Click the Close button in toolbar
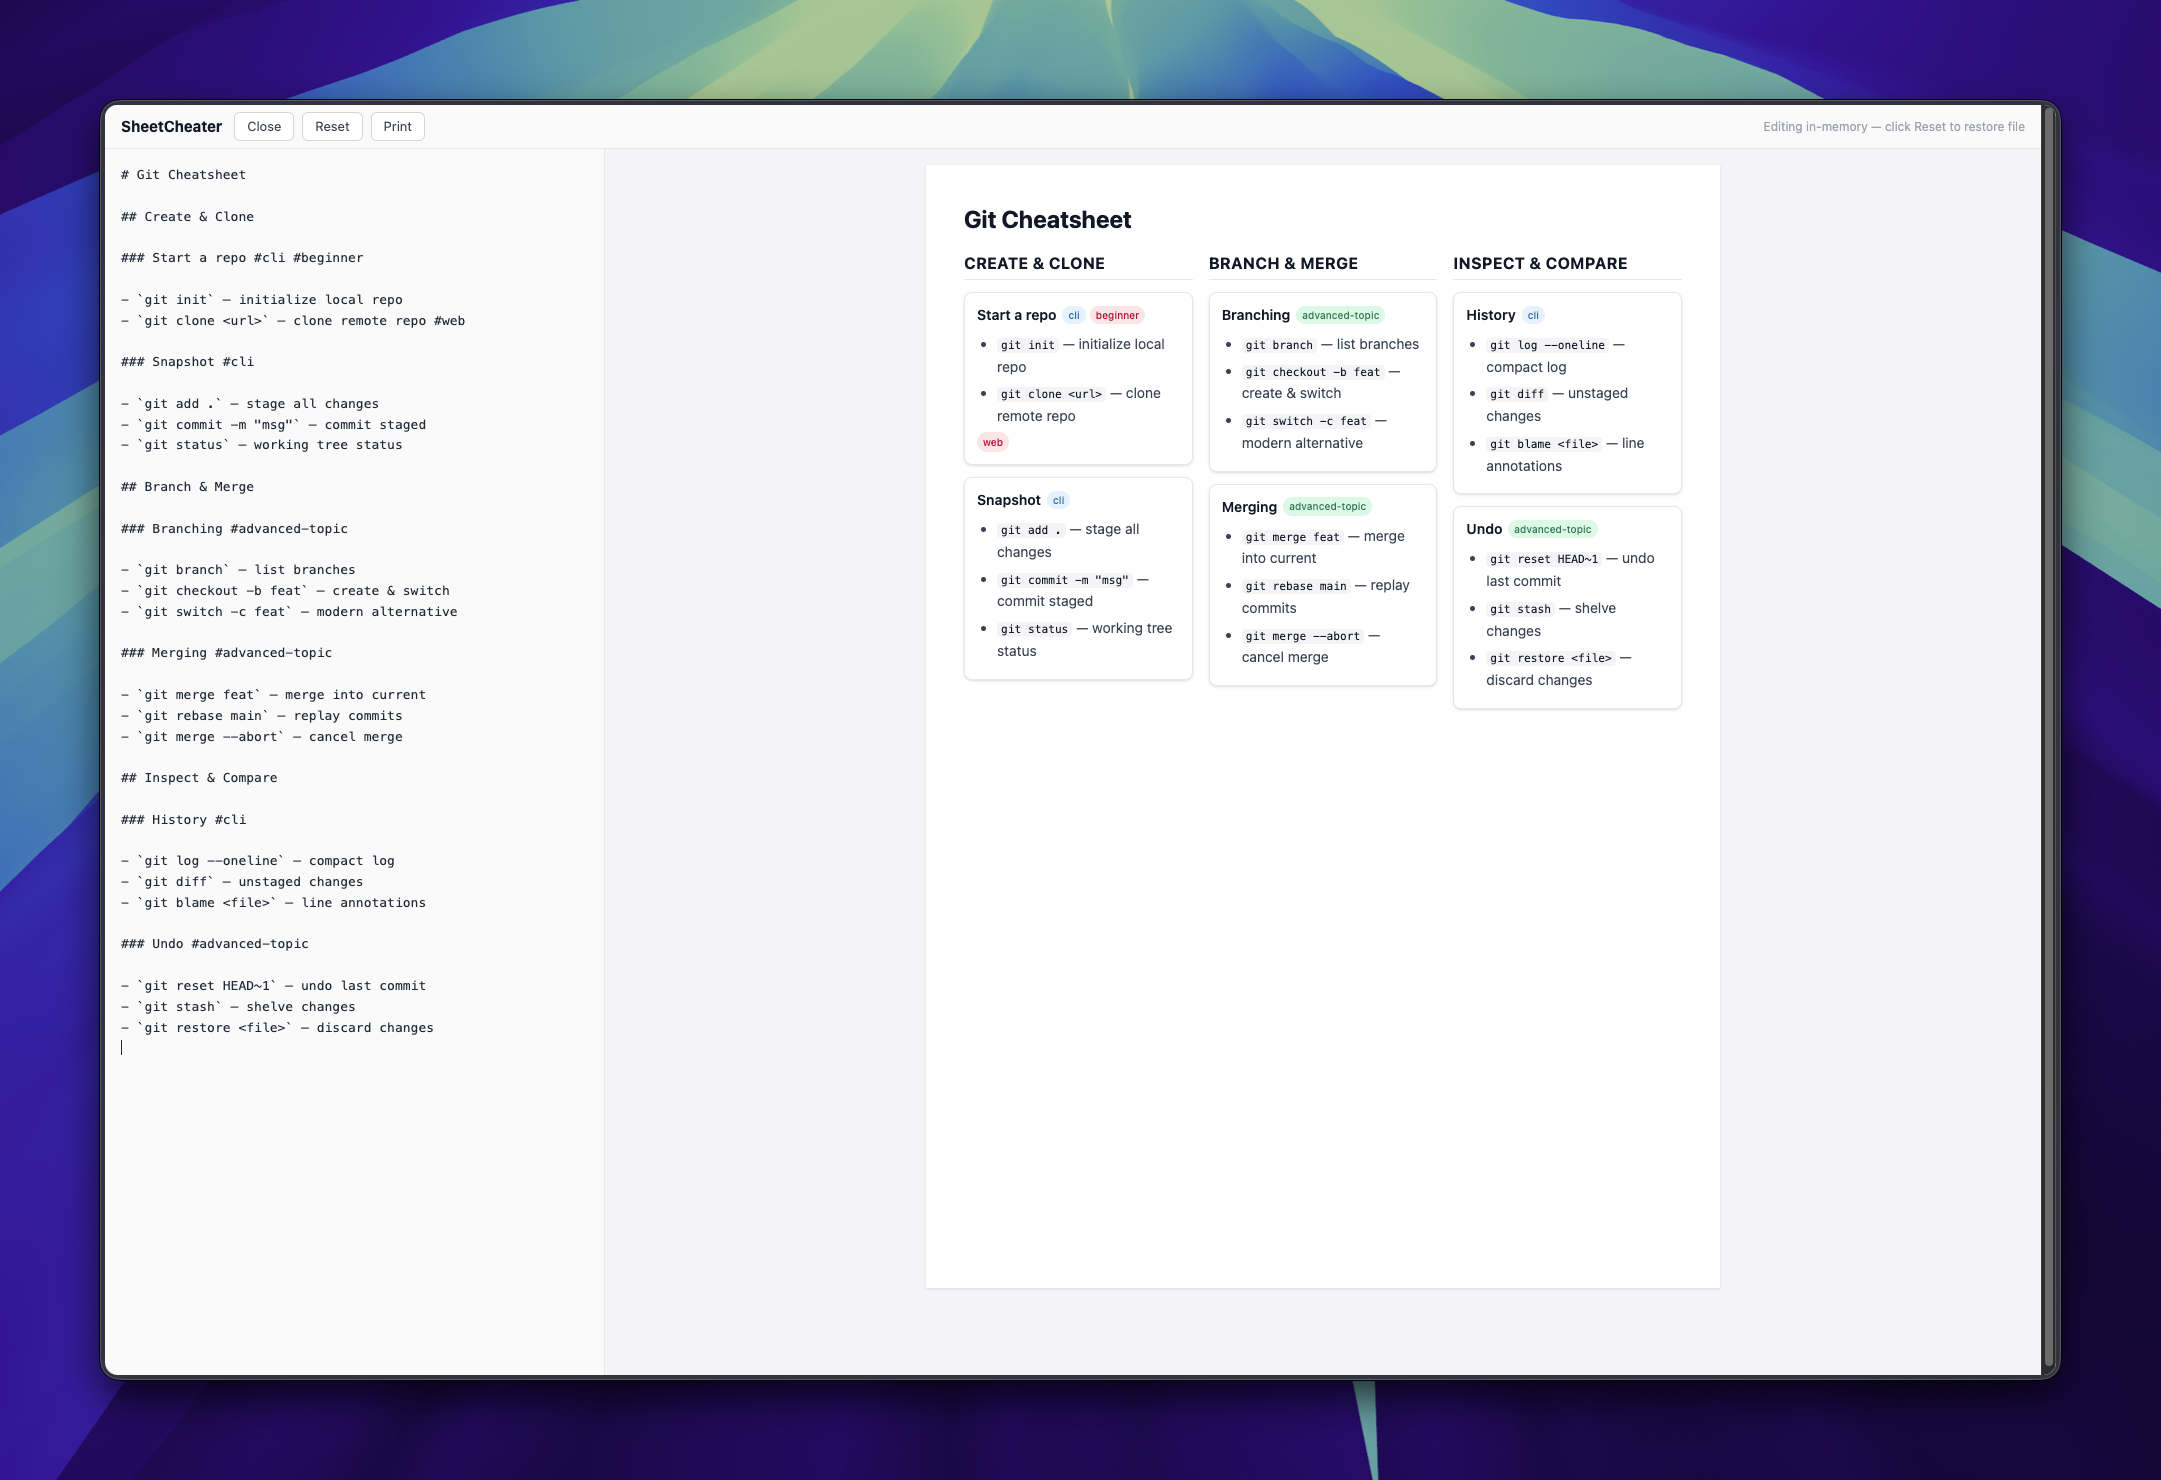Viewport: 2161px width, 1480px height. pos(264,127)
